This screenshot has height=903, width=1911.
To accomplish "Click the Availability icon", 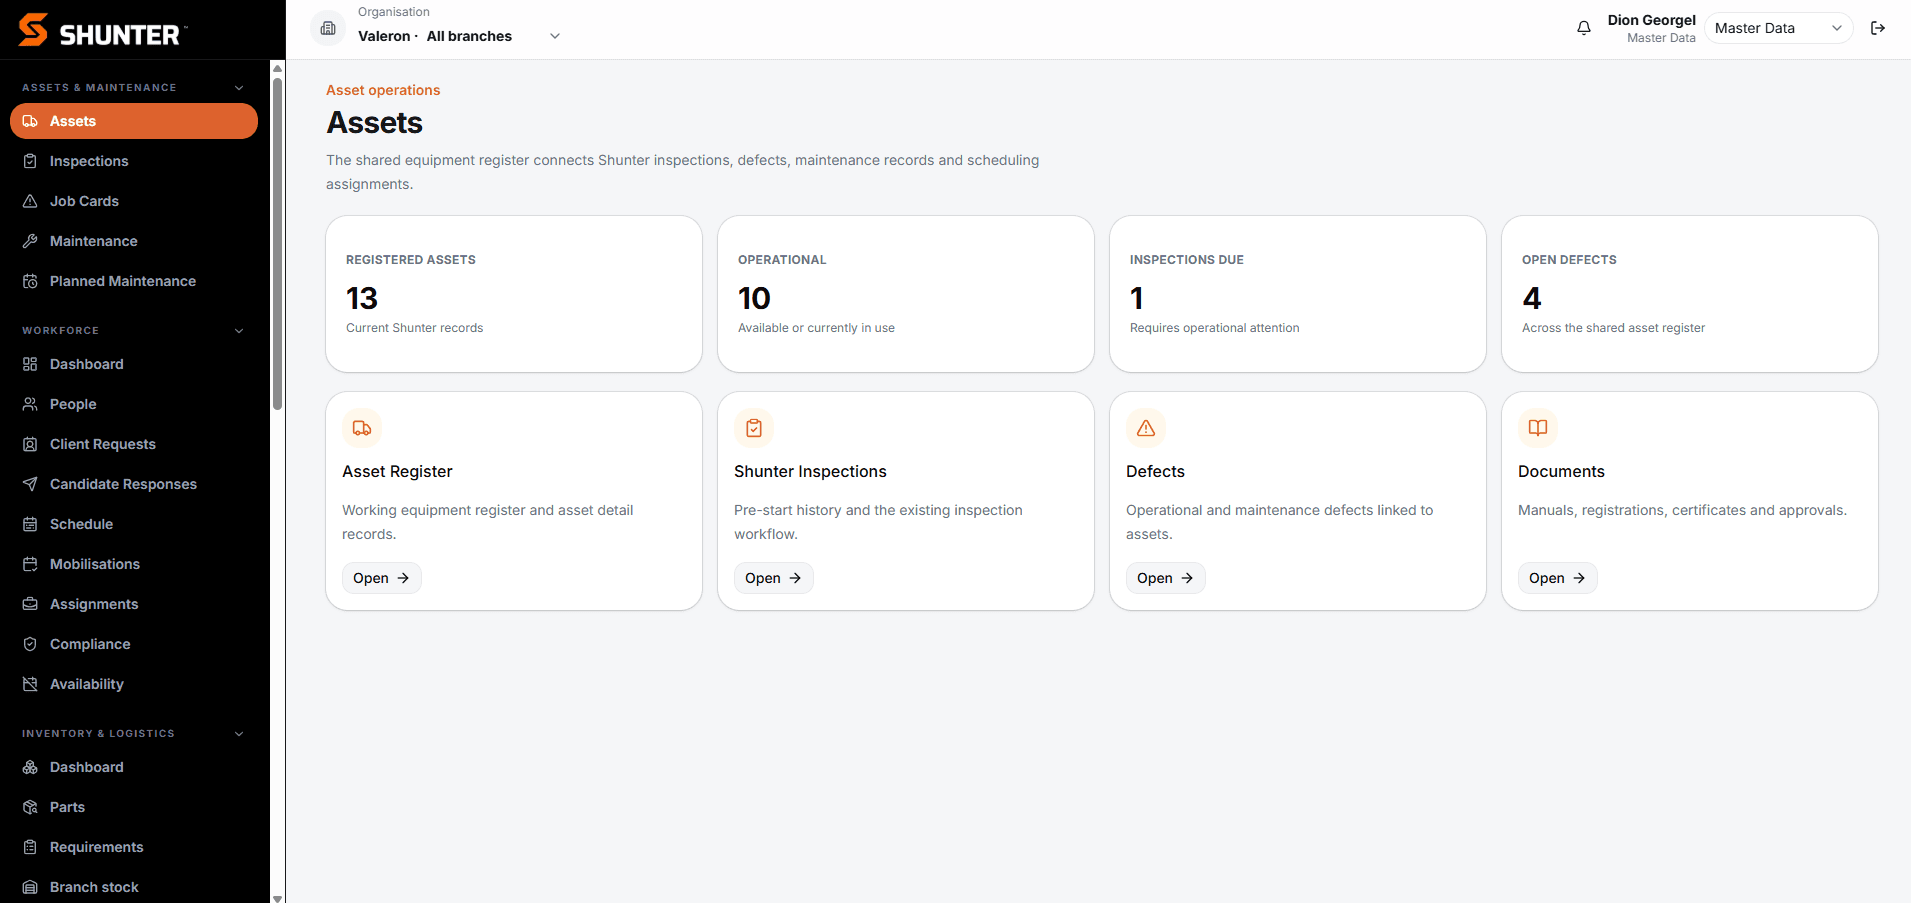I will pyautogui.click(x=30, y=684).
